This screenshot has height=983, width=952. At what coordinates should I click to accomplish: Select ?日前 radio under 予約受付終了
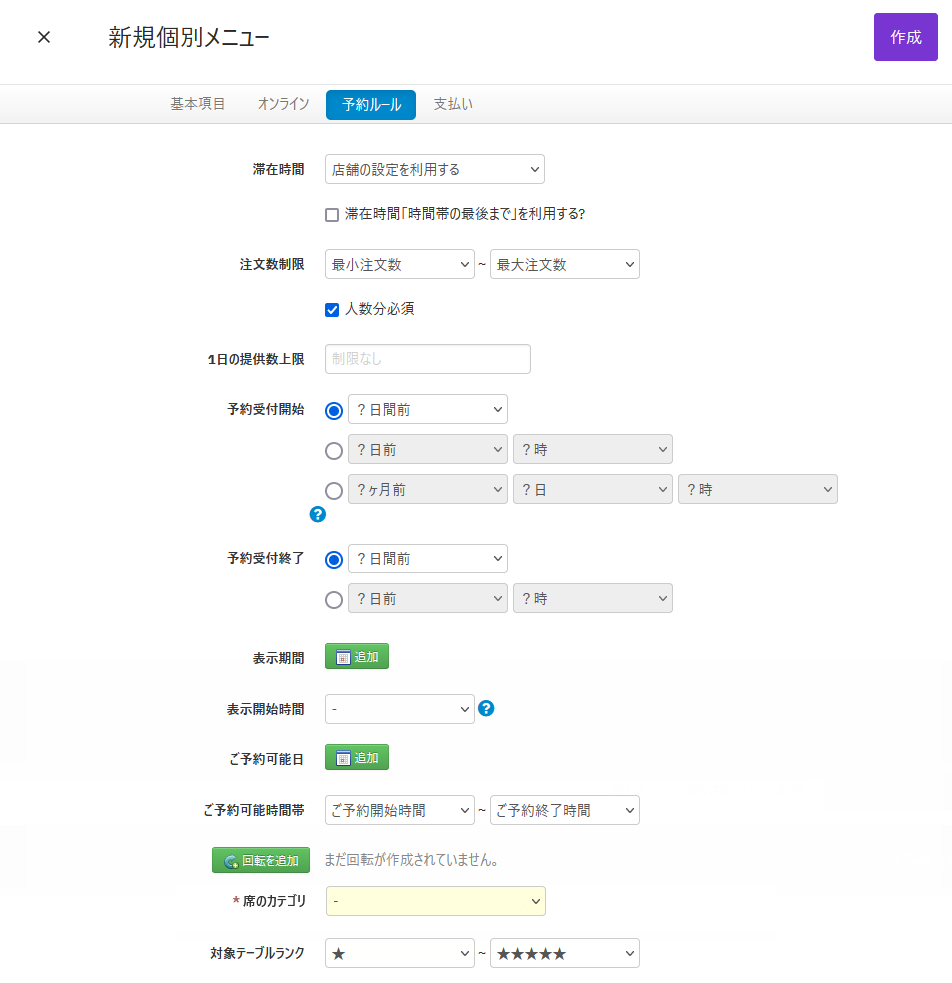click(x=334, y=599)
